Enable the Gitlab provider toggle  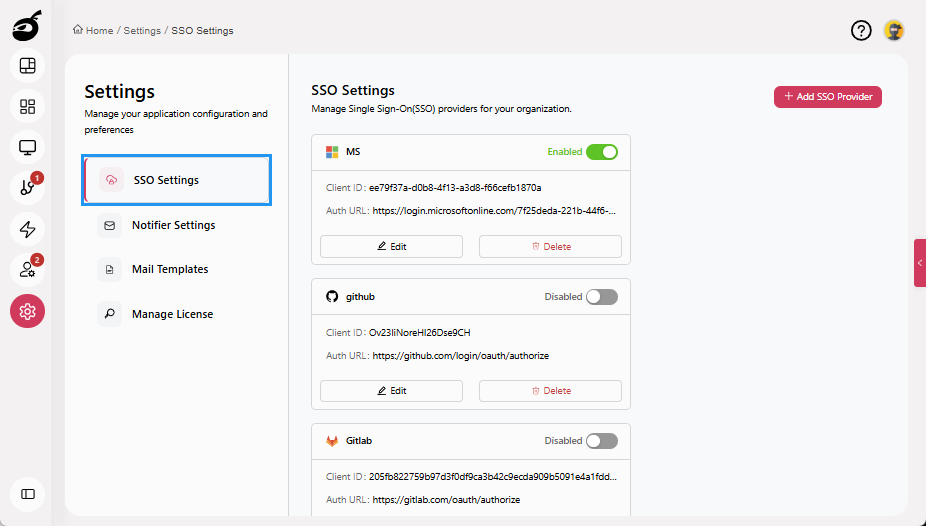click(x=602, y=441)
